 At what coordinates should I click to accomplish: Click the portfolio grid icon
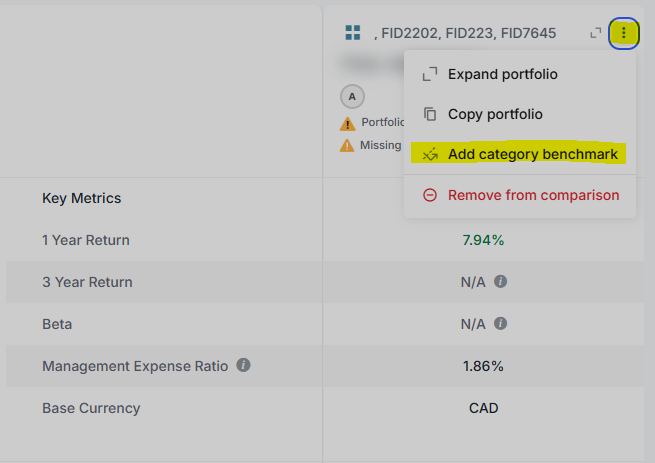[x=352, y=33]
